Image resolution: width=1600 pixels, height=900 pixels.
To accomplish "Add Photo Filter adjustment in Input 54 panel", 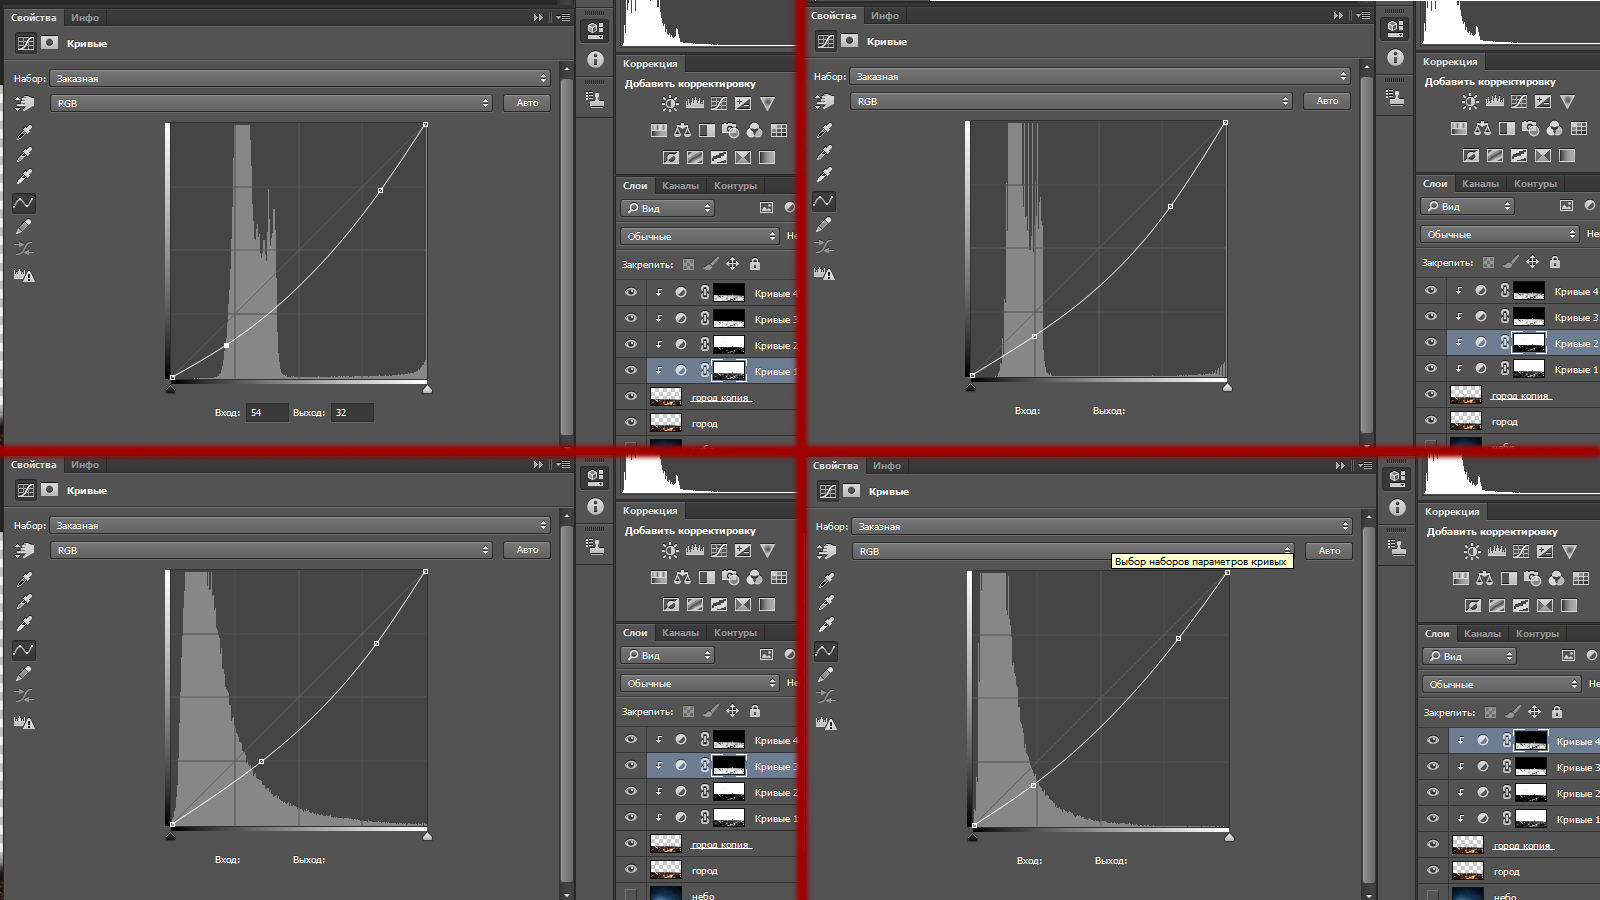I will (731, 130).
